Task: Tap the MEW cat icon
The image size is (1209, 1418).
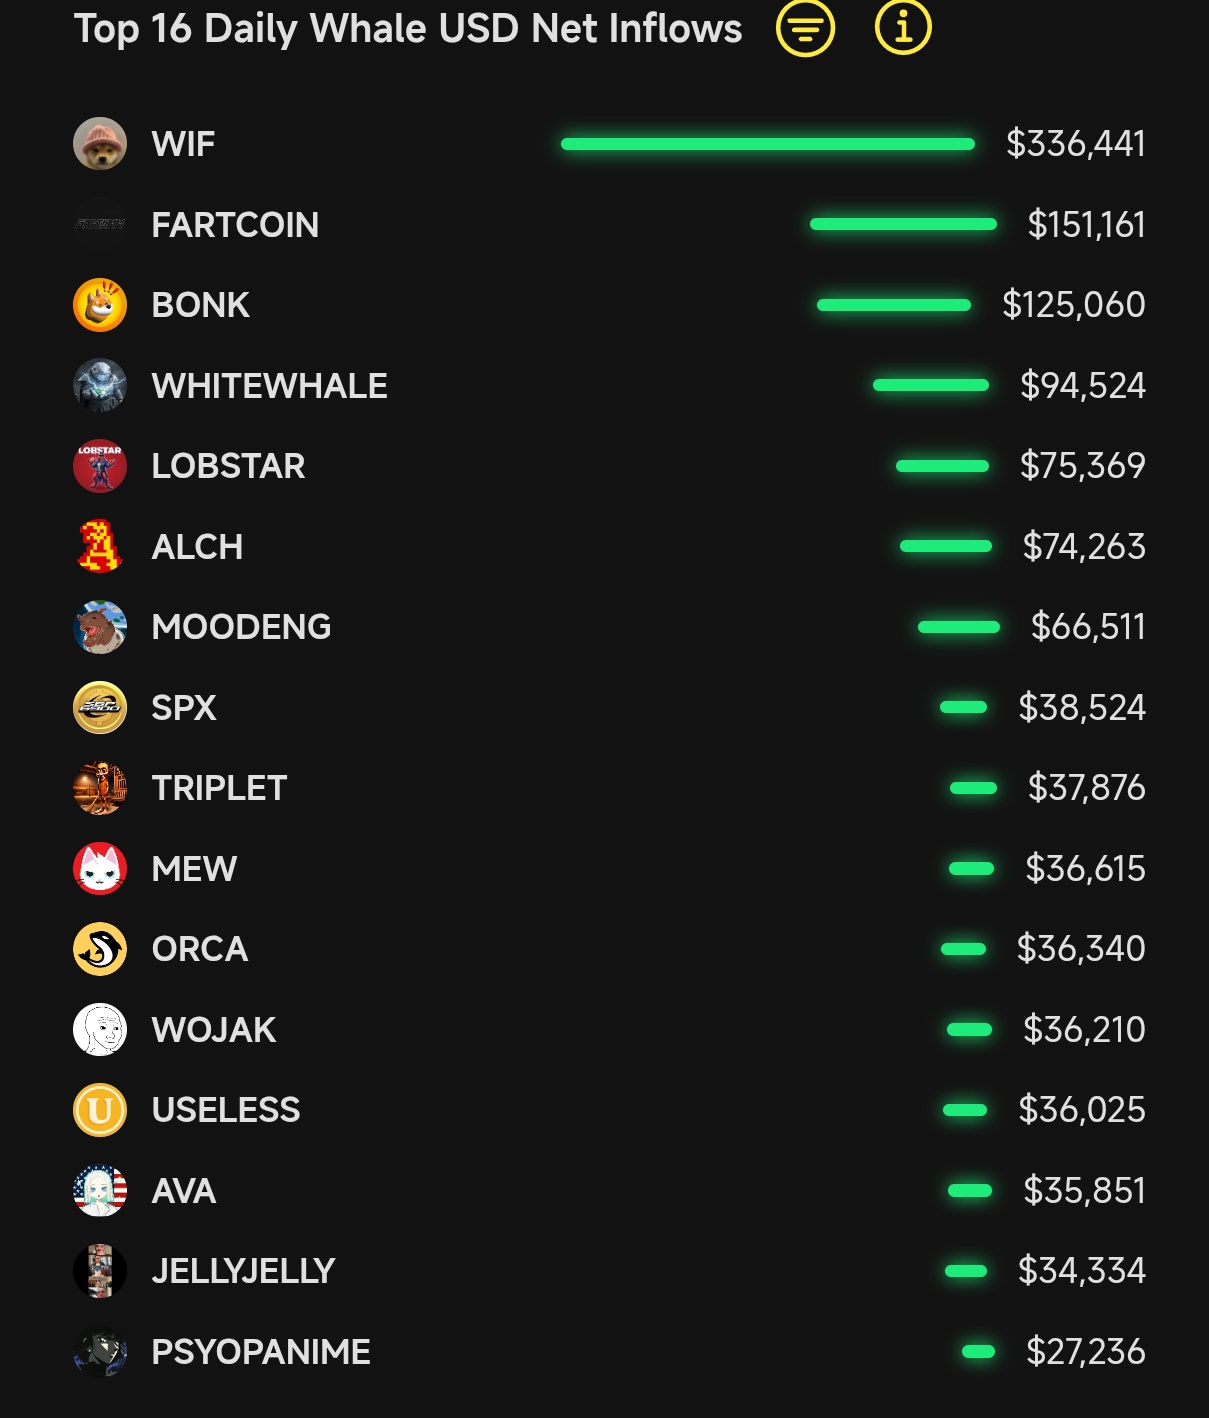Action: (x=100, y=869)
